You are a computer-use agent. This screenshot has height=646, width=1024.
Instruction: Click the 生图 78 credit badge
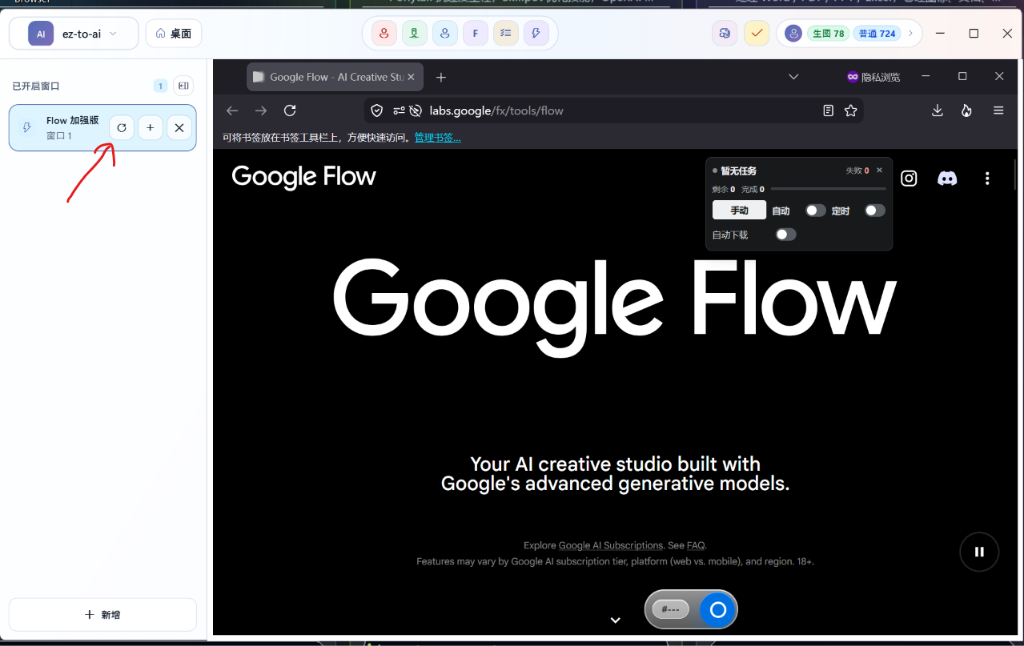point(828,33)
